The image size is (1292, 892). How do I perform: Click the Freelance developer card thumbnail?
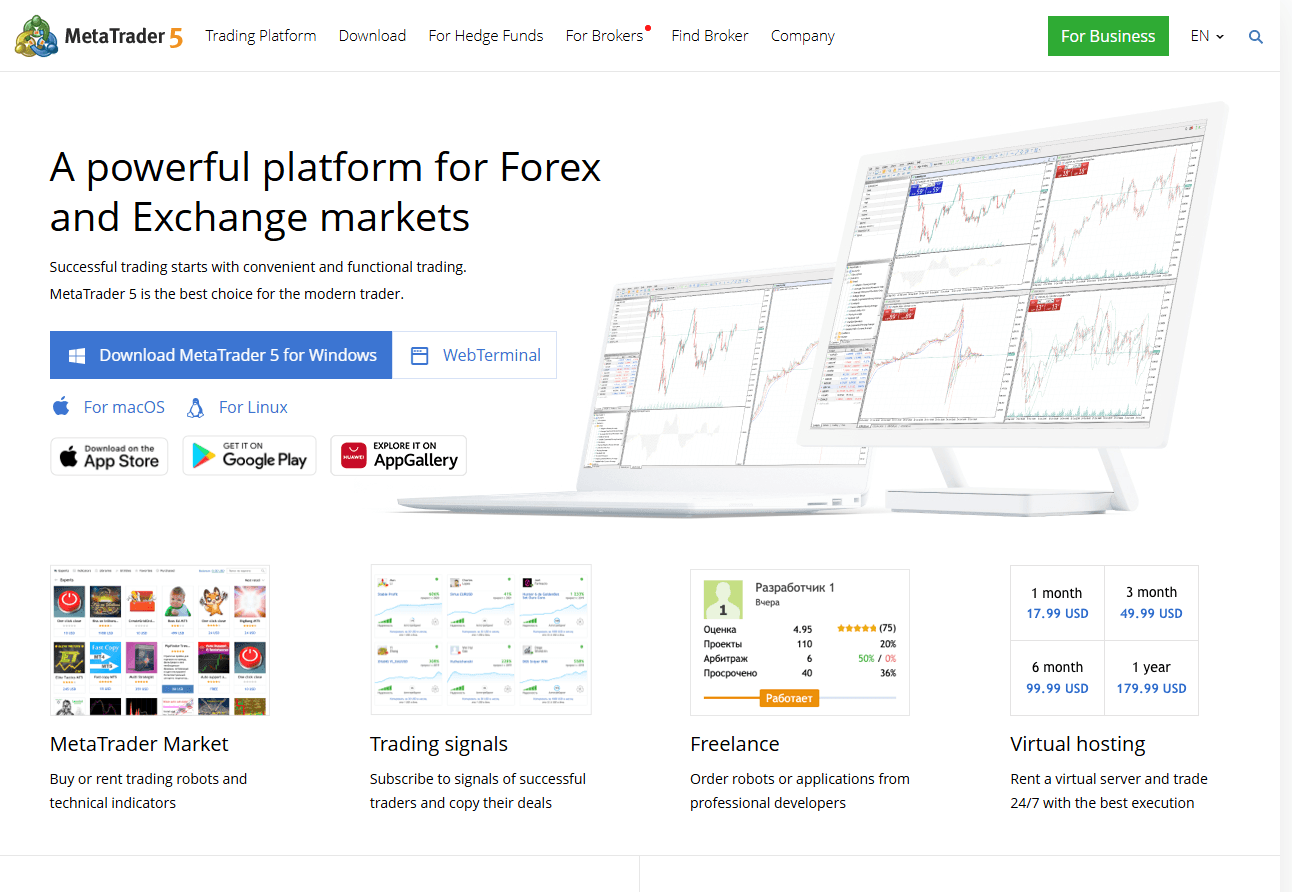pyautogui.click(x=799, y=642)
